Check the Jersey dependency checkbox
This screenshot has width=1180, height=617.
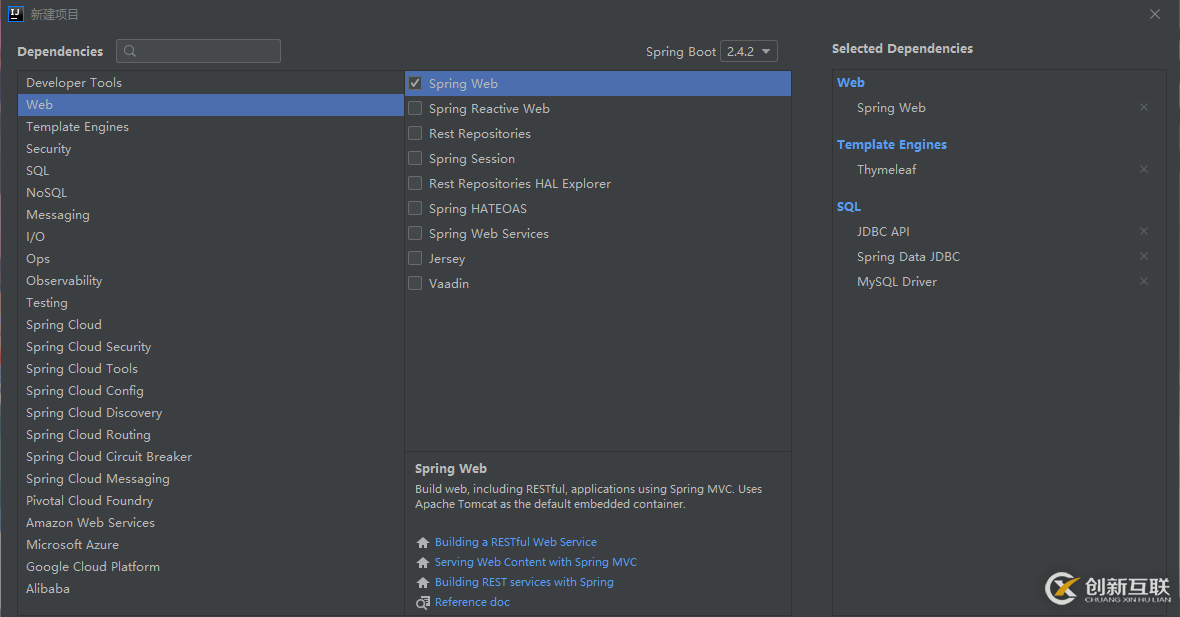click(x=415, y=258)
